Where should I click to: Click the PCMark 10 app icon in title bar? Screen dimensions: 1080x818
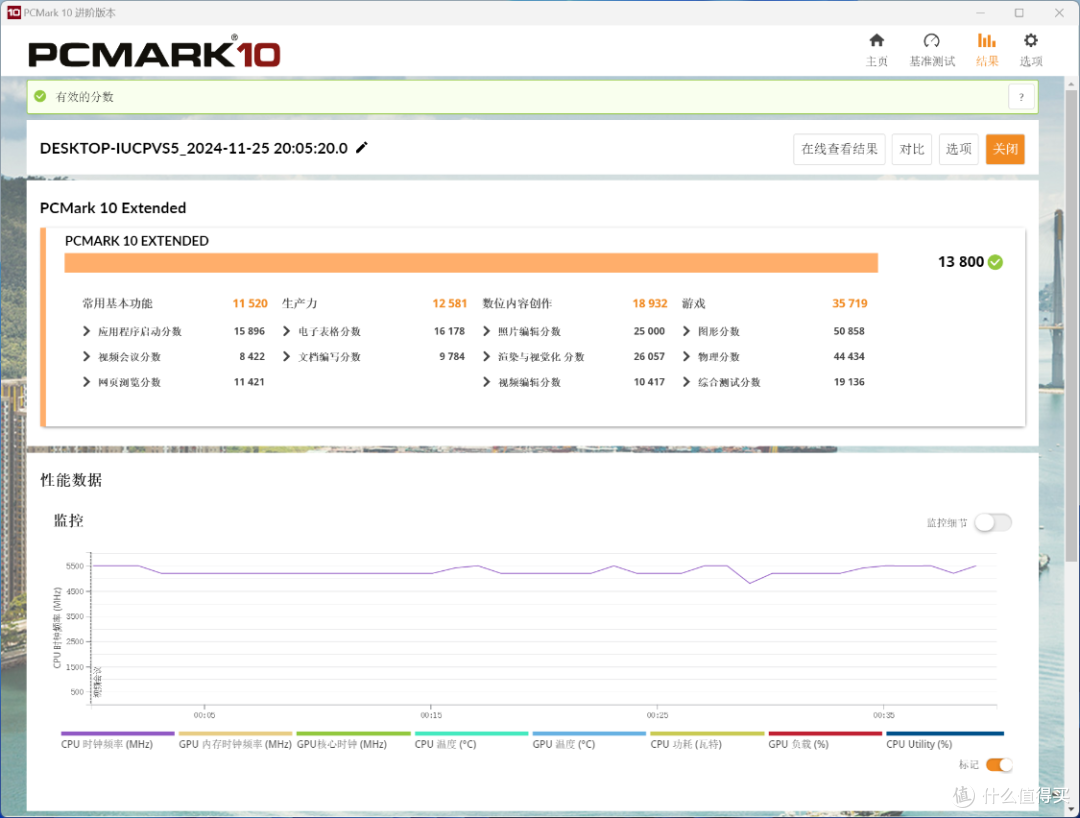[13, 12]
